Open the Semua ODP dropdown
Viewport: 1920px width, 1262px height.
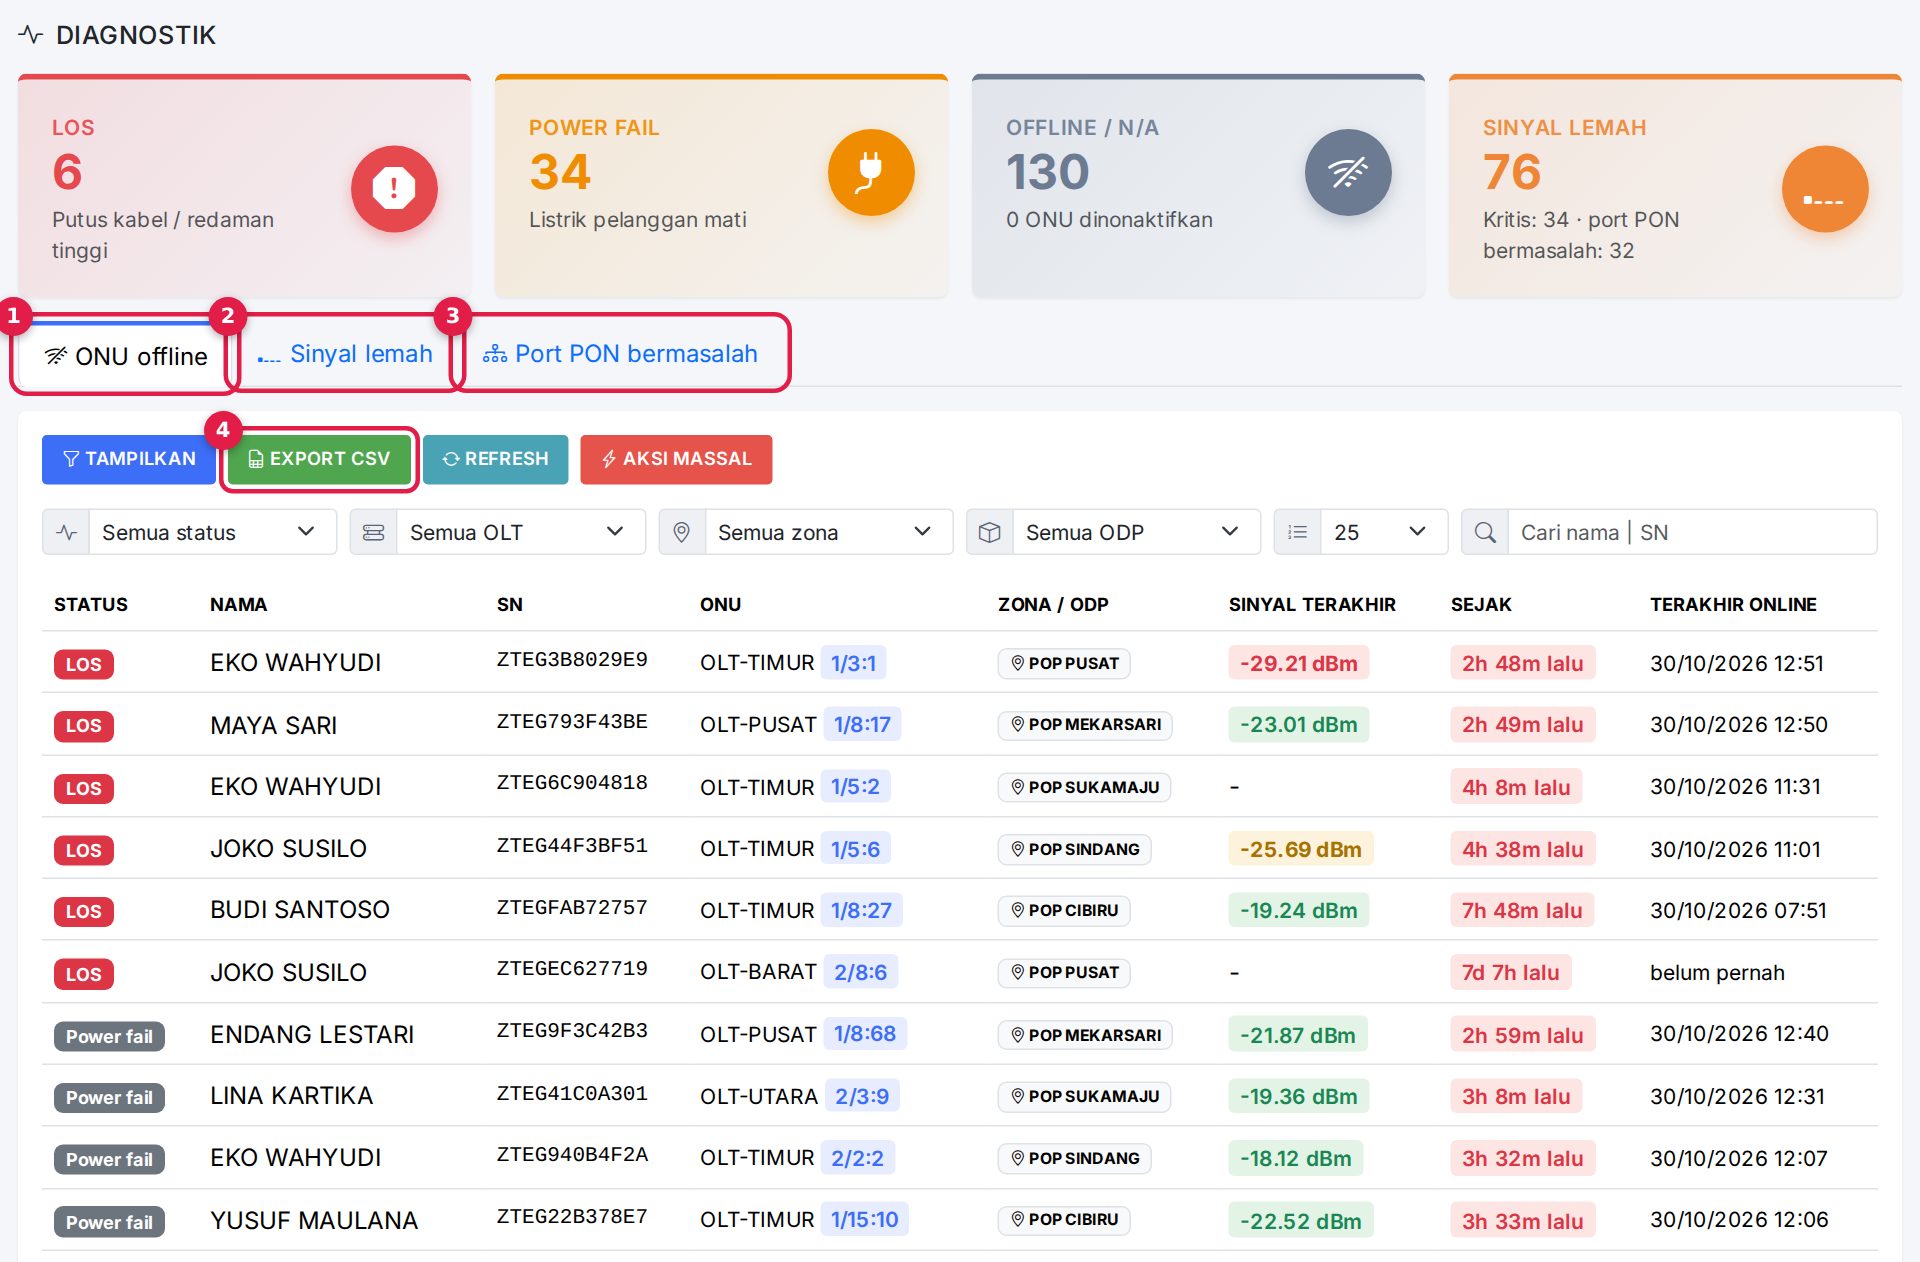click(1136, 532)
